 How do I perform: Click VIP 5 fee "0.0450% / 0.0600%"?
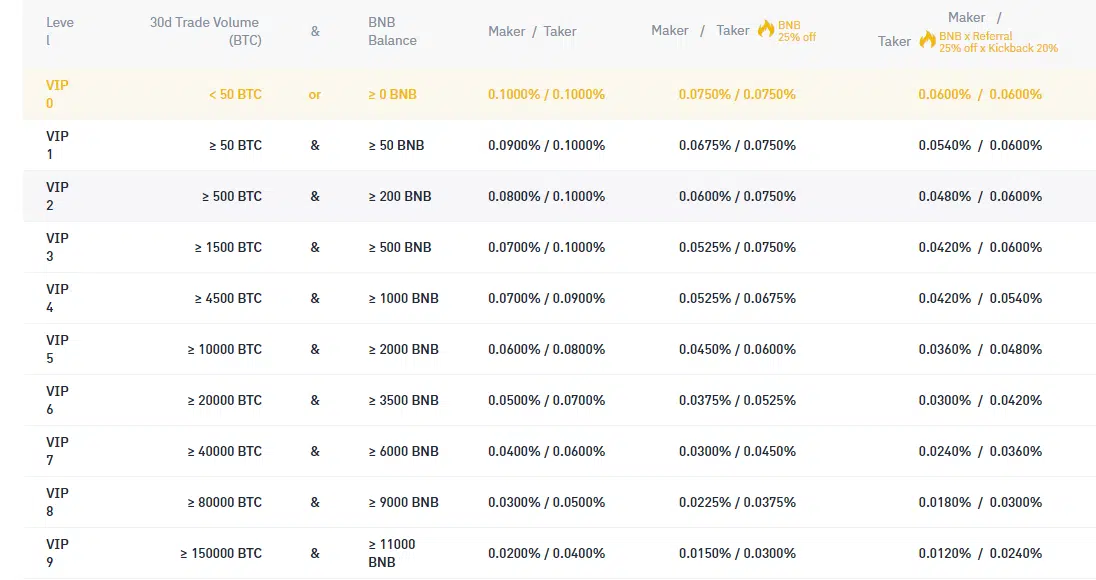[x=737, y=349]
